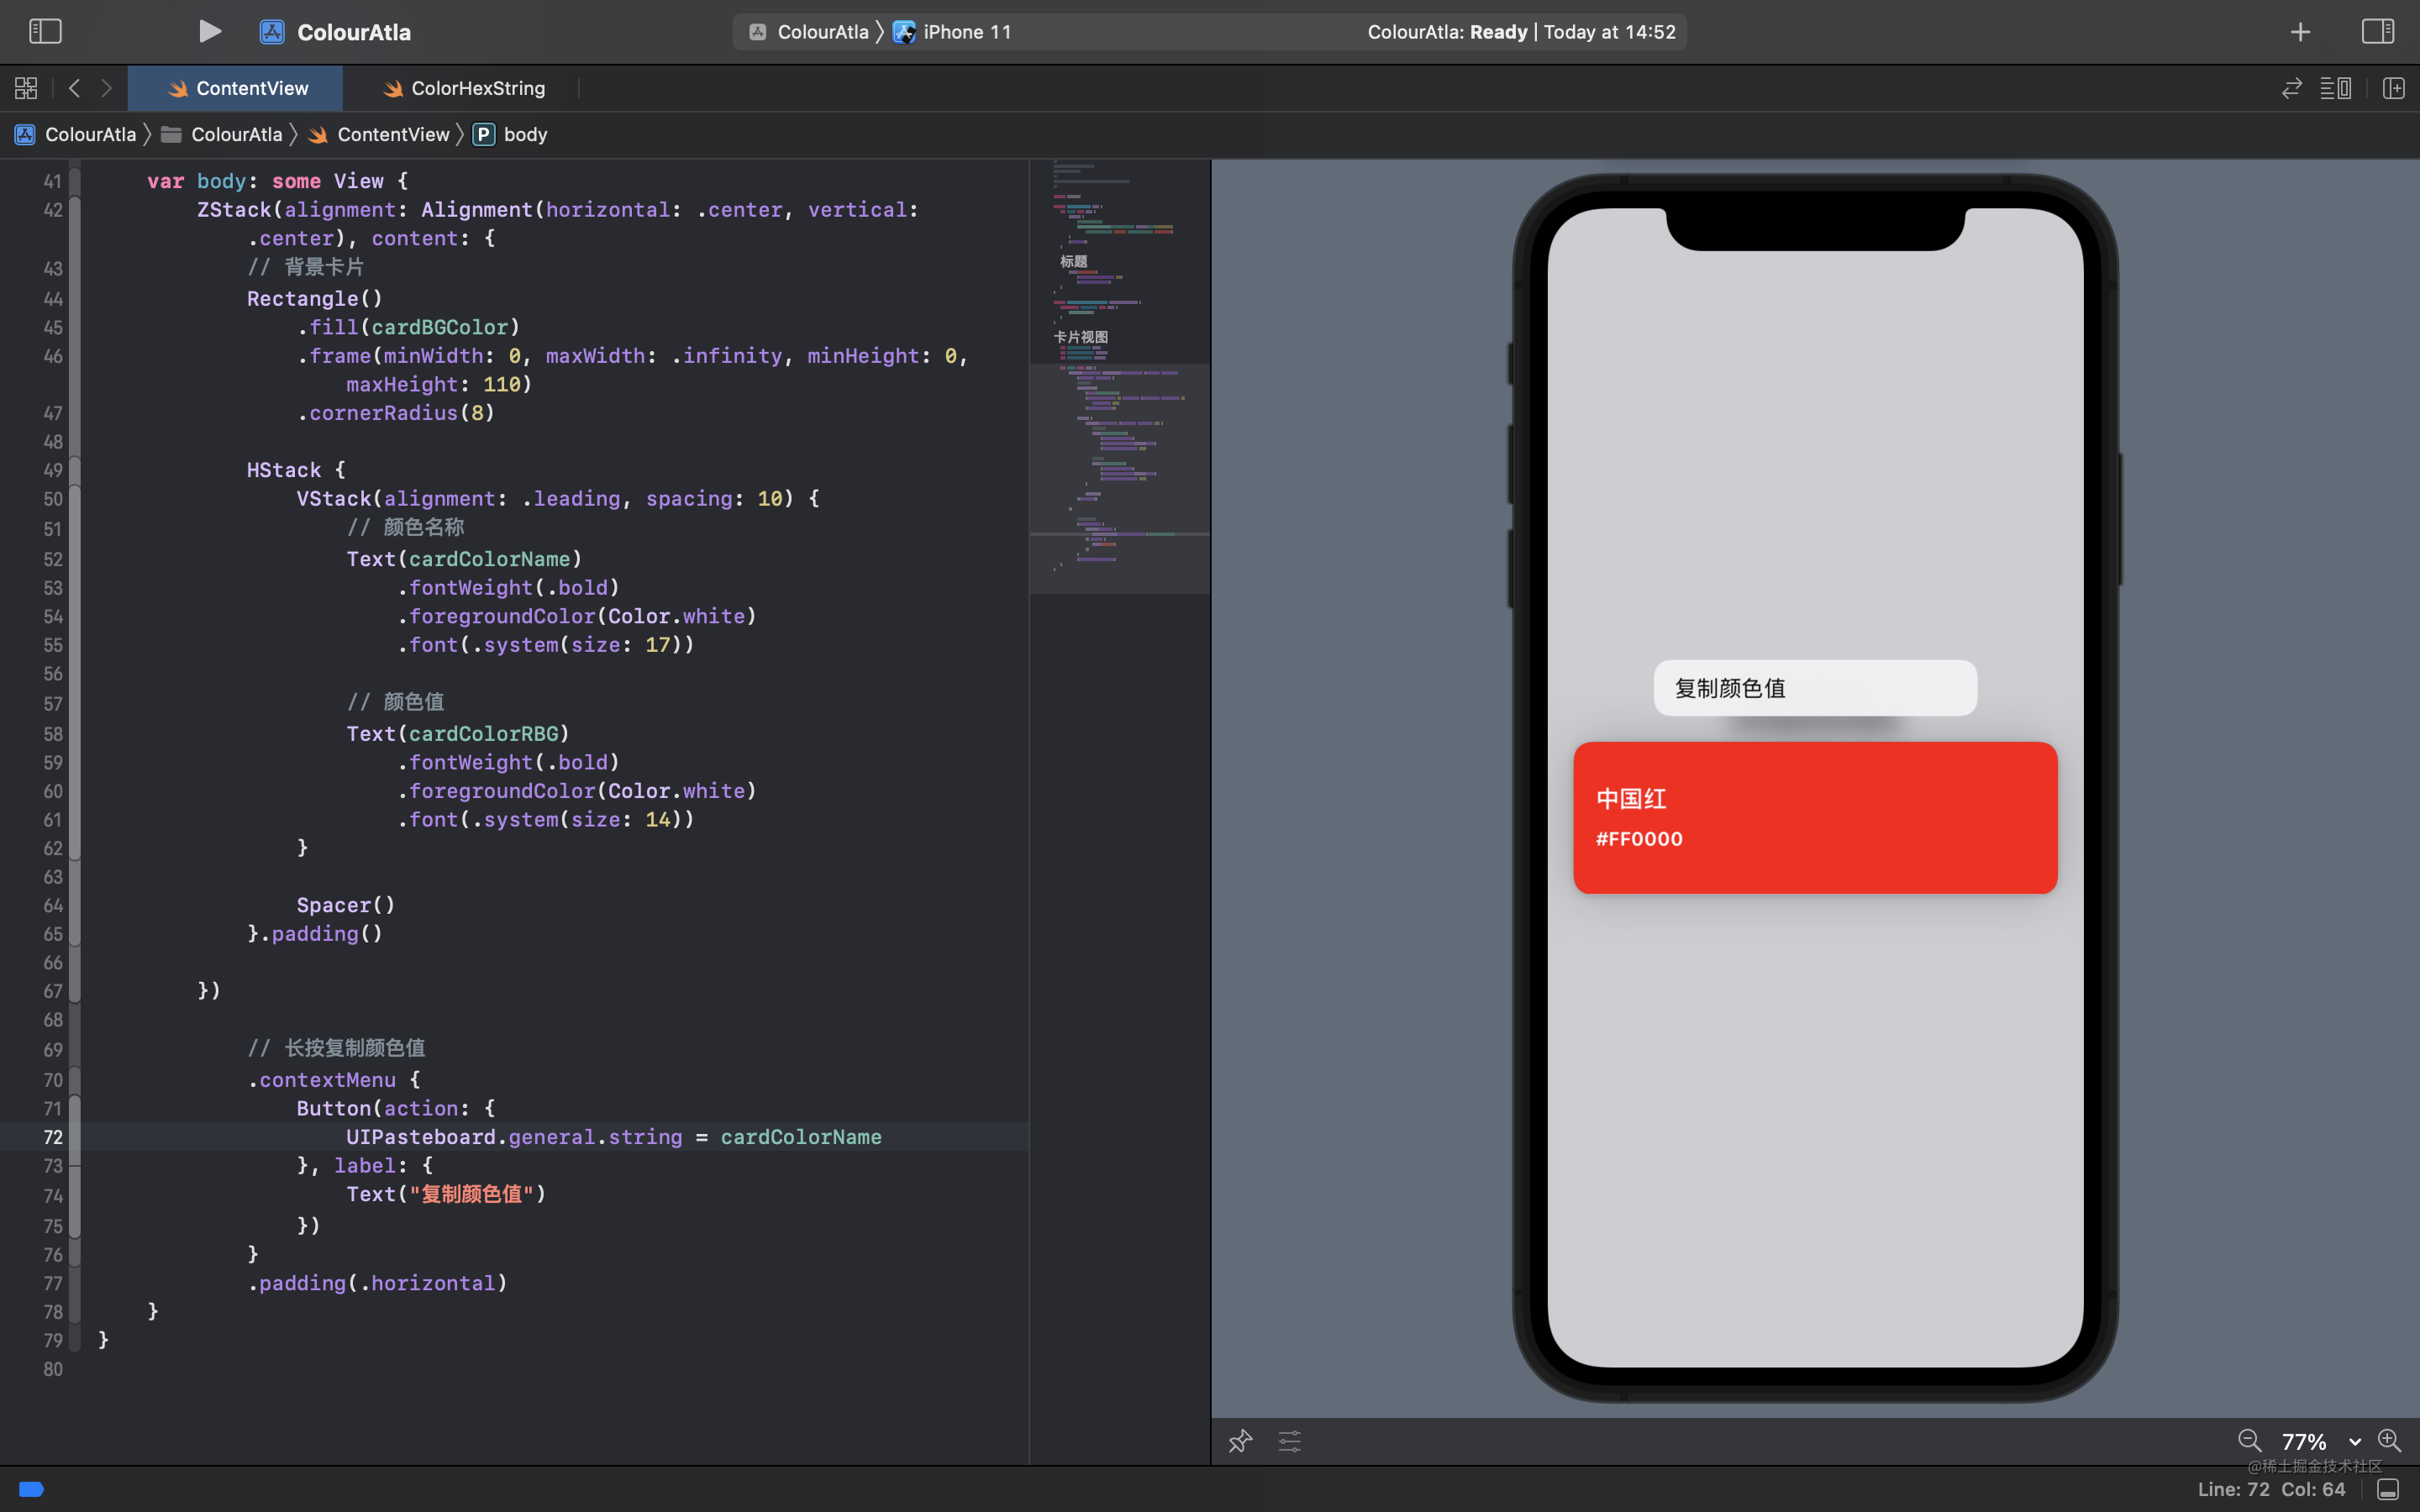Open the related items grid menu
Image resolution: width=2420 pixels, height=1512 pixels.
click(x=26, y=88)
